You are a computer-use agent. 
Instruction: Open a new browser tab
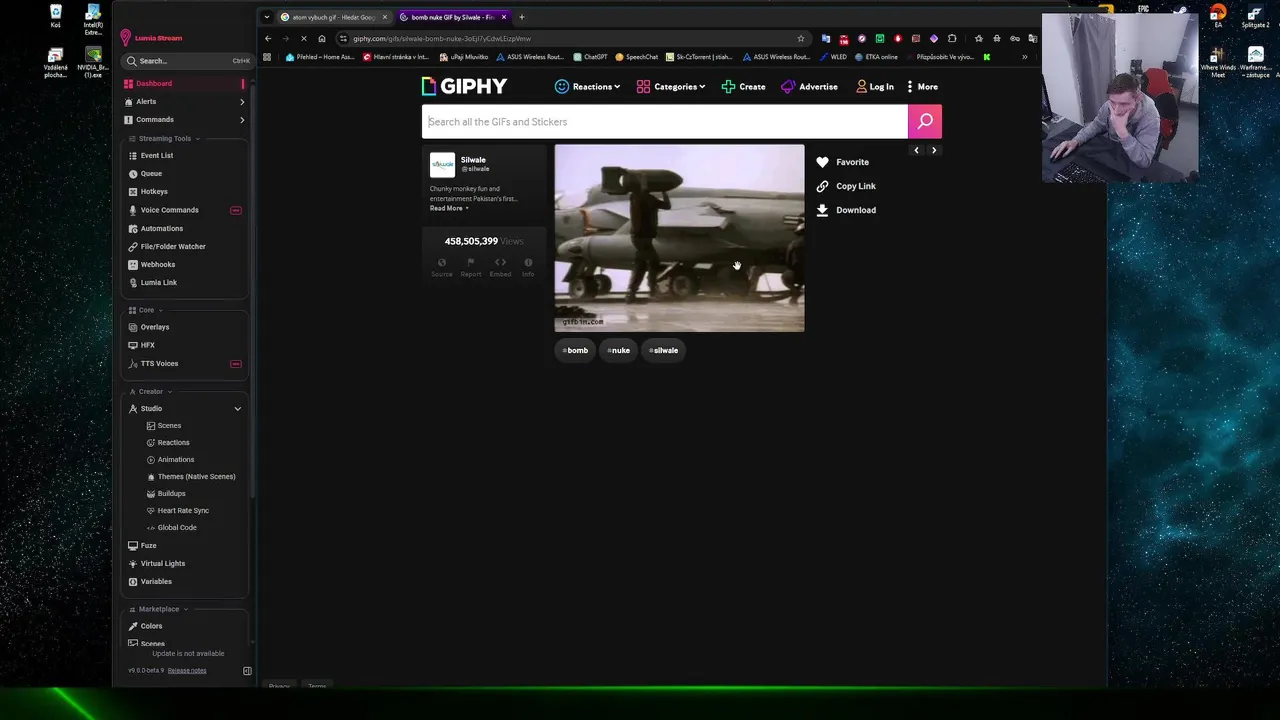tap(521, 17)
